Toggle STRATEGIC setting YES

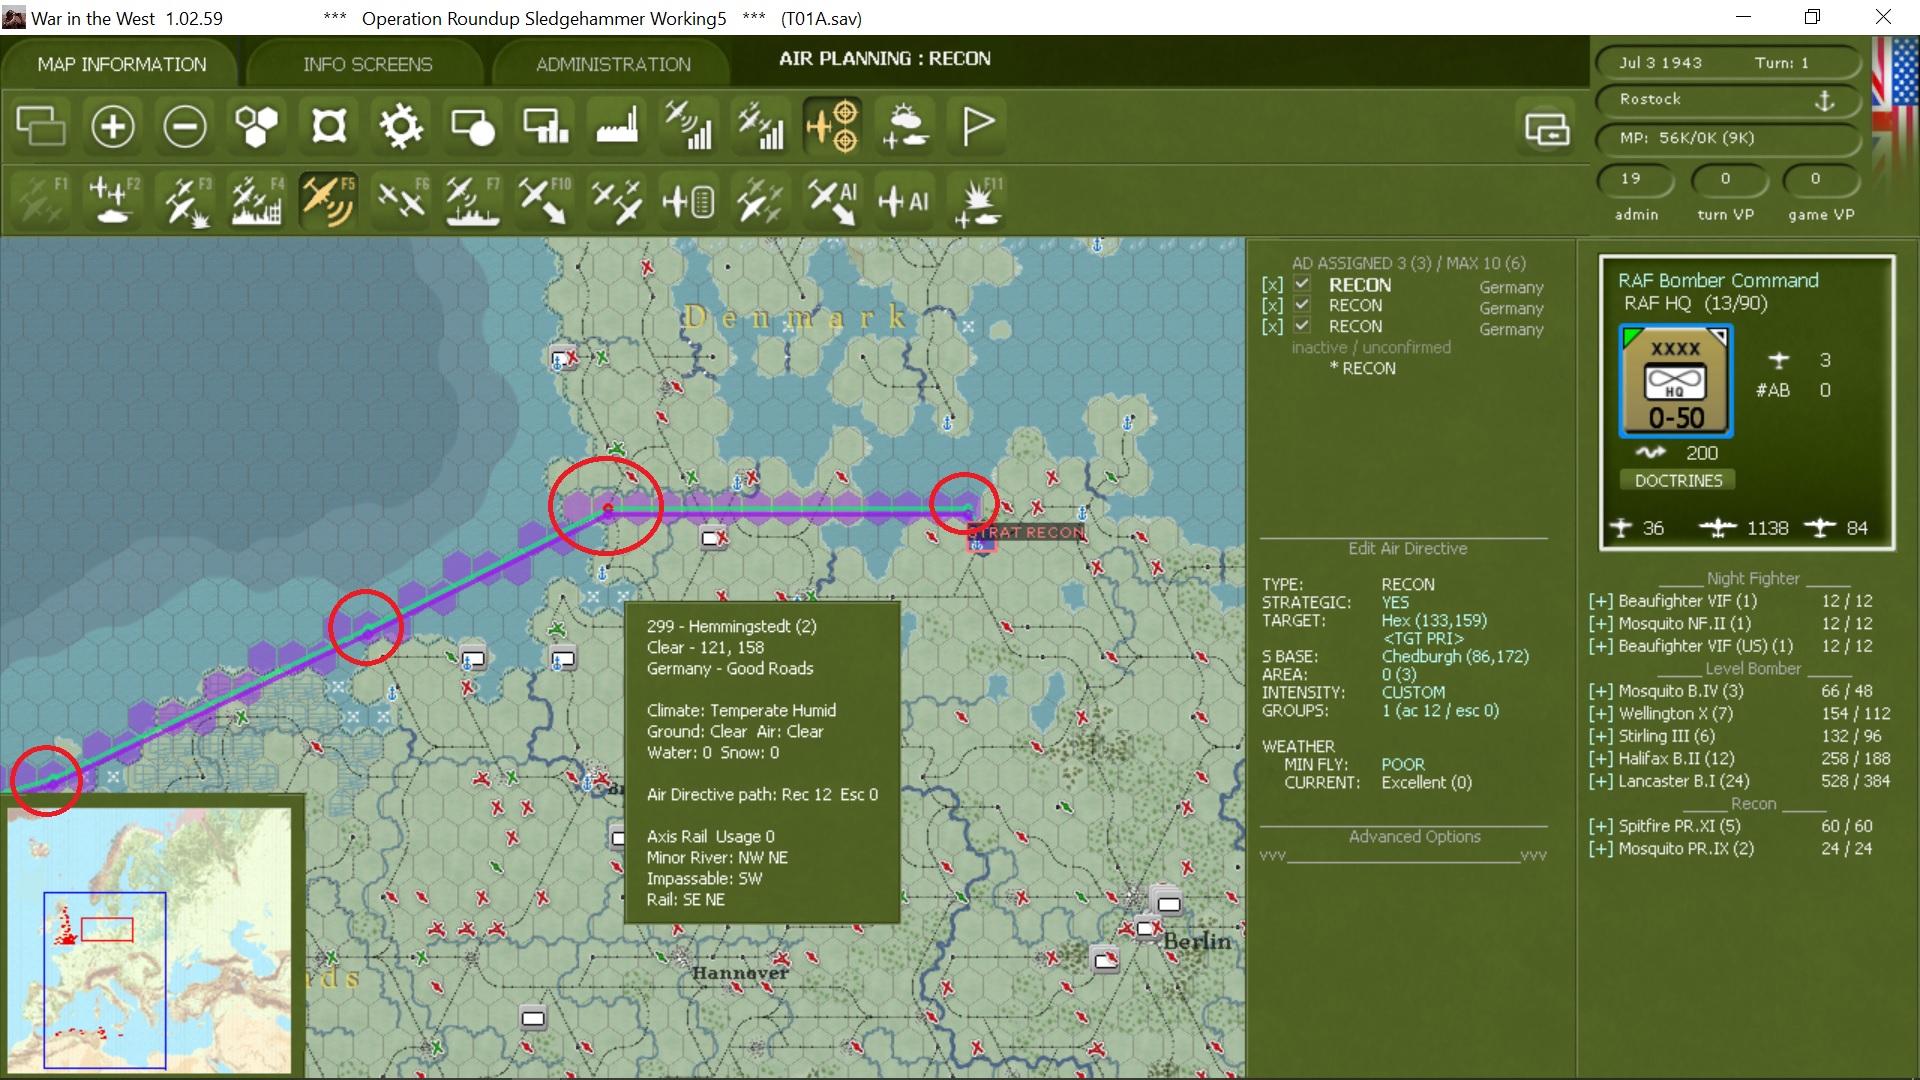point(1395,602)
